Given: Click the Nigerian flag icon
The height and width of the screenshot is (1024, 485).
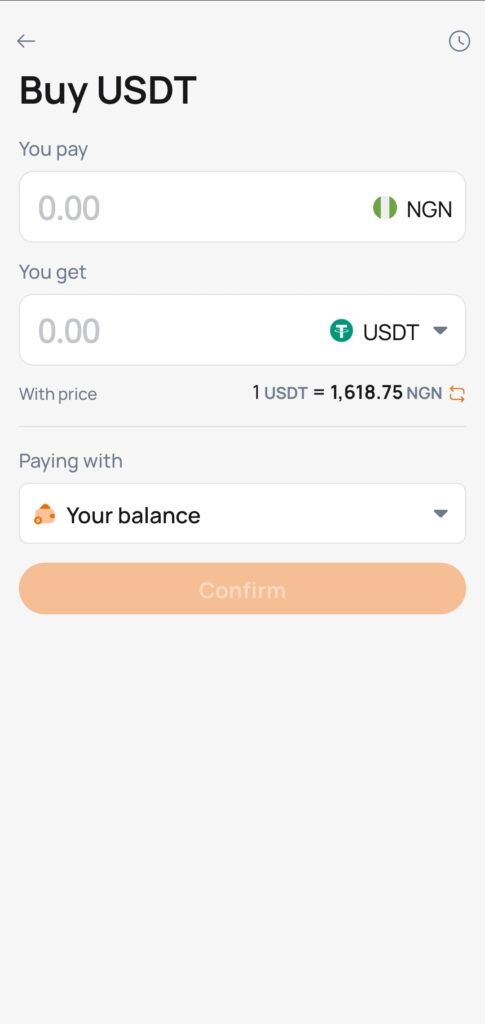Looking at the screenshot, I should 385,208.
